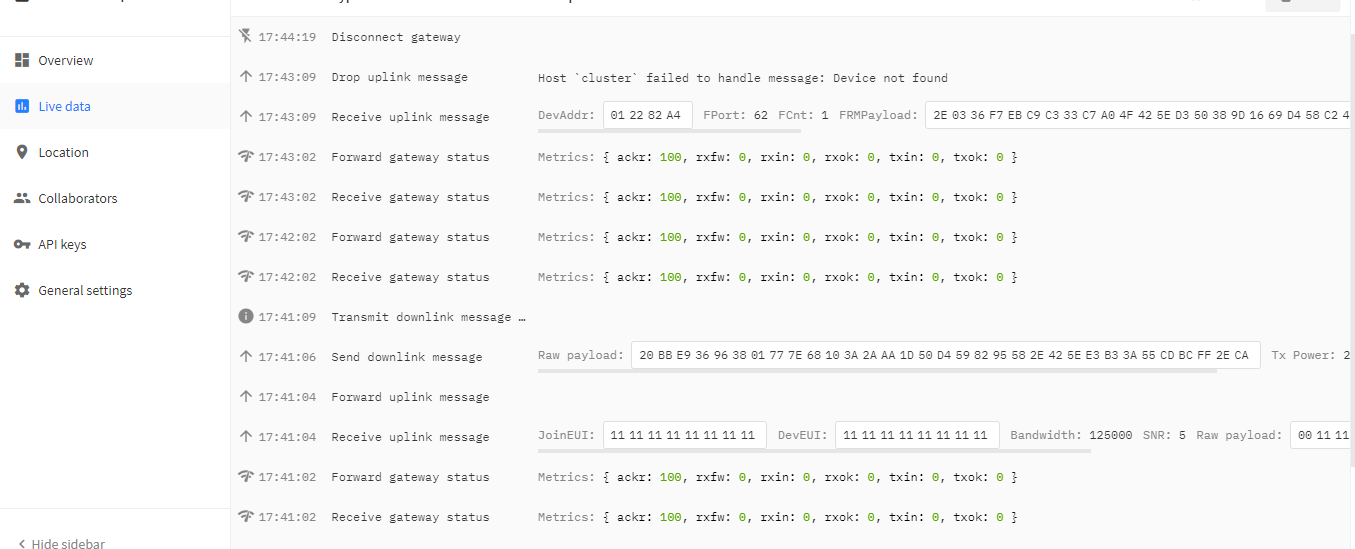
Task: Click the Collaborators people icon
Action: (22, 198)
